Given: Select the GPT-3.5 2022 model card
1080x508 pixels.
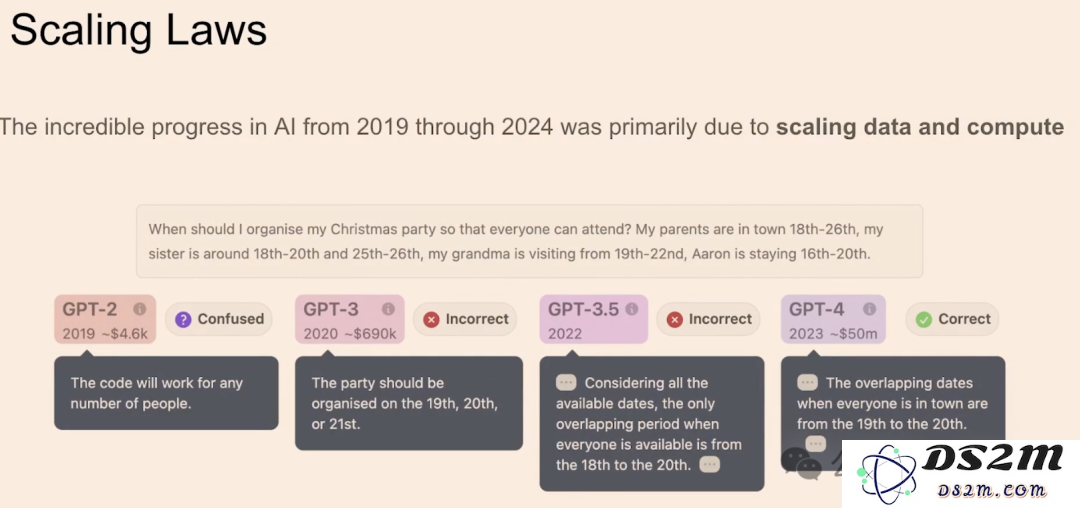Looking at the screenshot, I should point(594,319).
